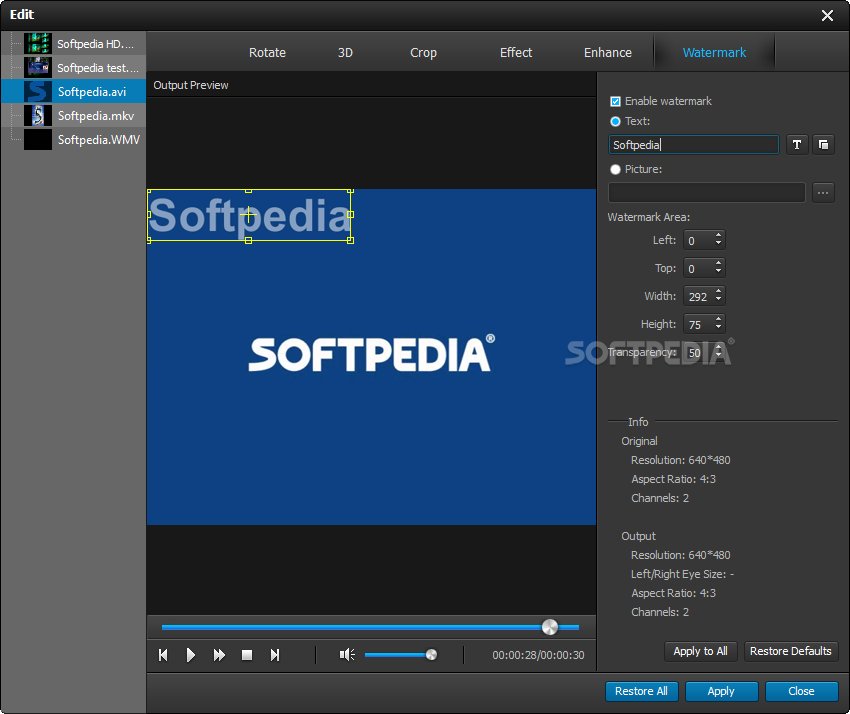Viewport: 850px width, 714px height.
Task: Stop video playback
Action: [x=247, y=655]
